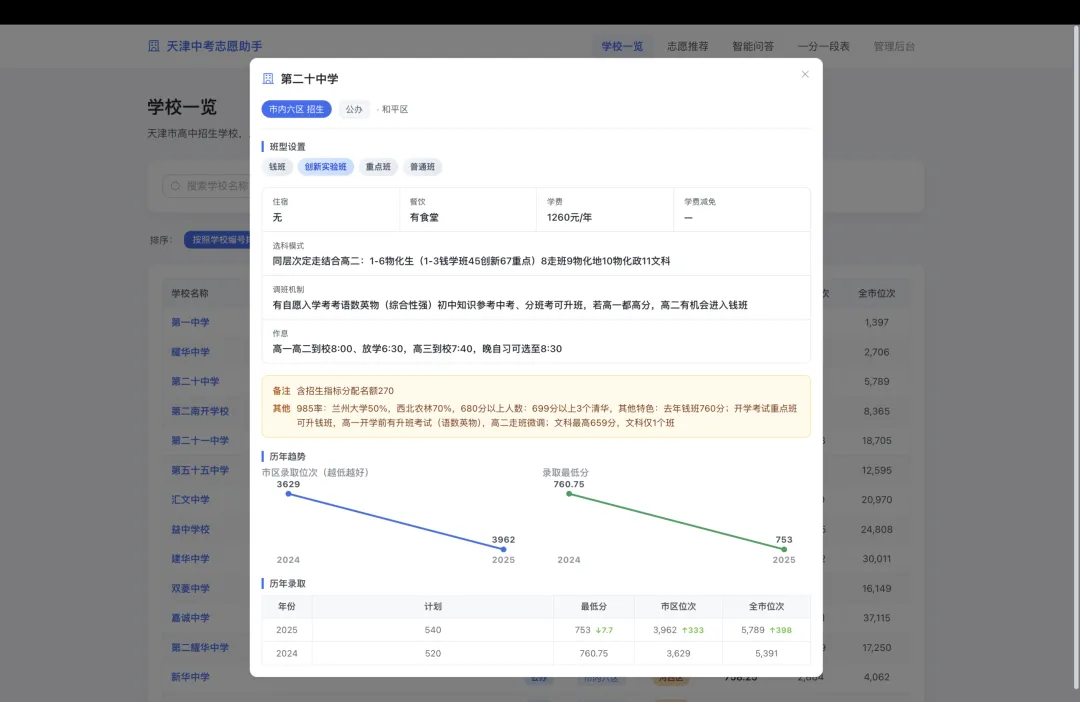Select the 市内六区 招生 badge
This screenshot has width=1080, height=702.
296,109
